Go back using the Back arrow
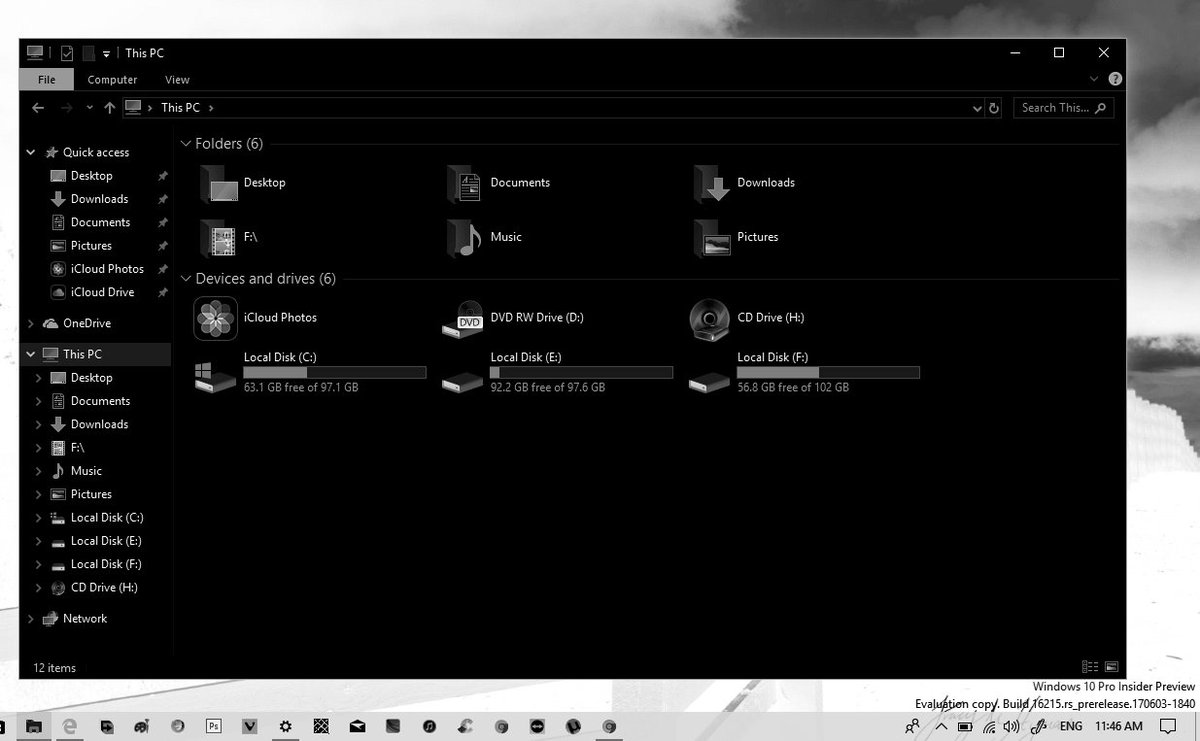This screenshot has height=741, width=1200. [x=38, y=108]
